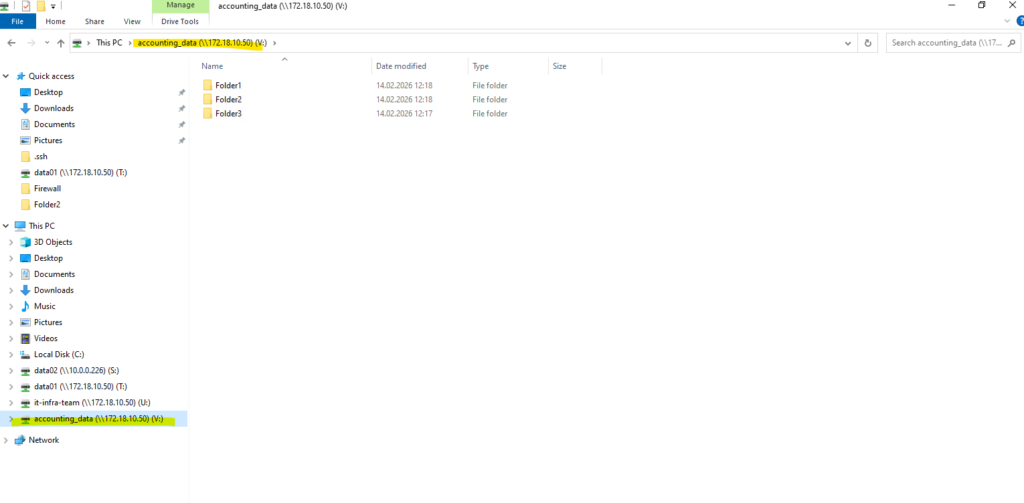This screenshot has width=1024, height=503.
Task: Click the Up one level arrow
Action: pos(61,42)
